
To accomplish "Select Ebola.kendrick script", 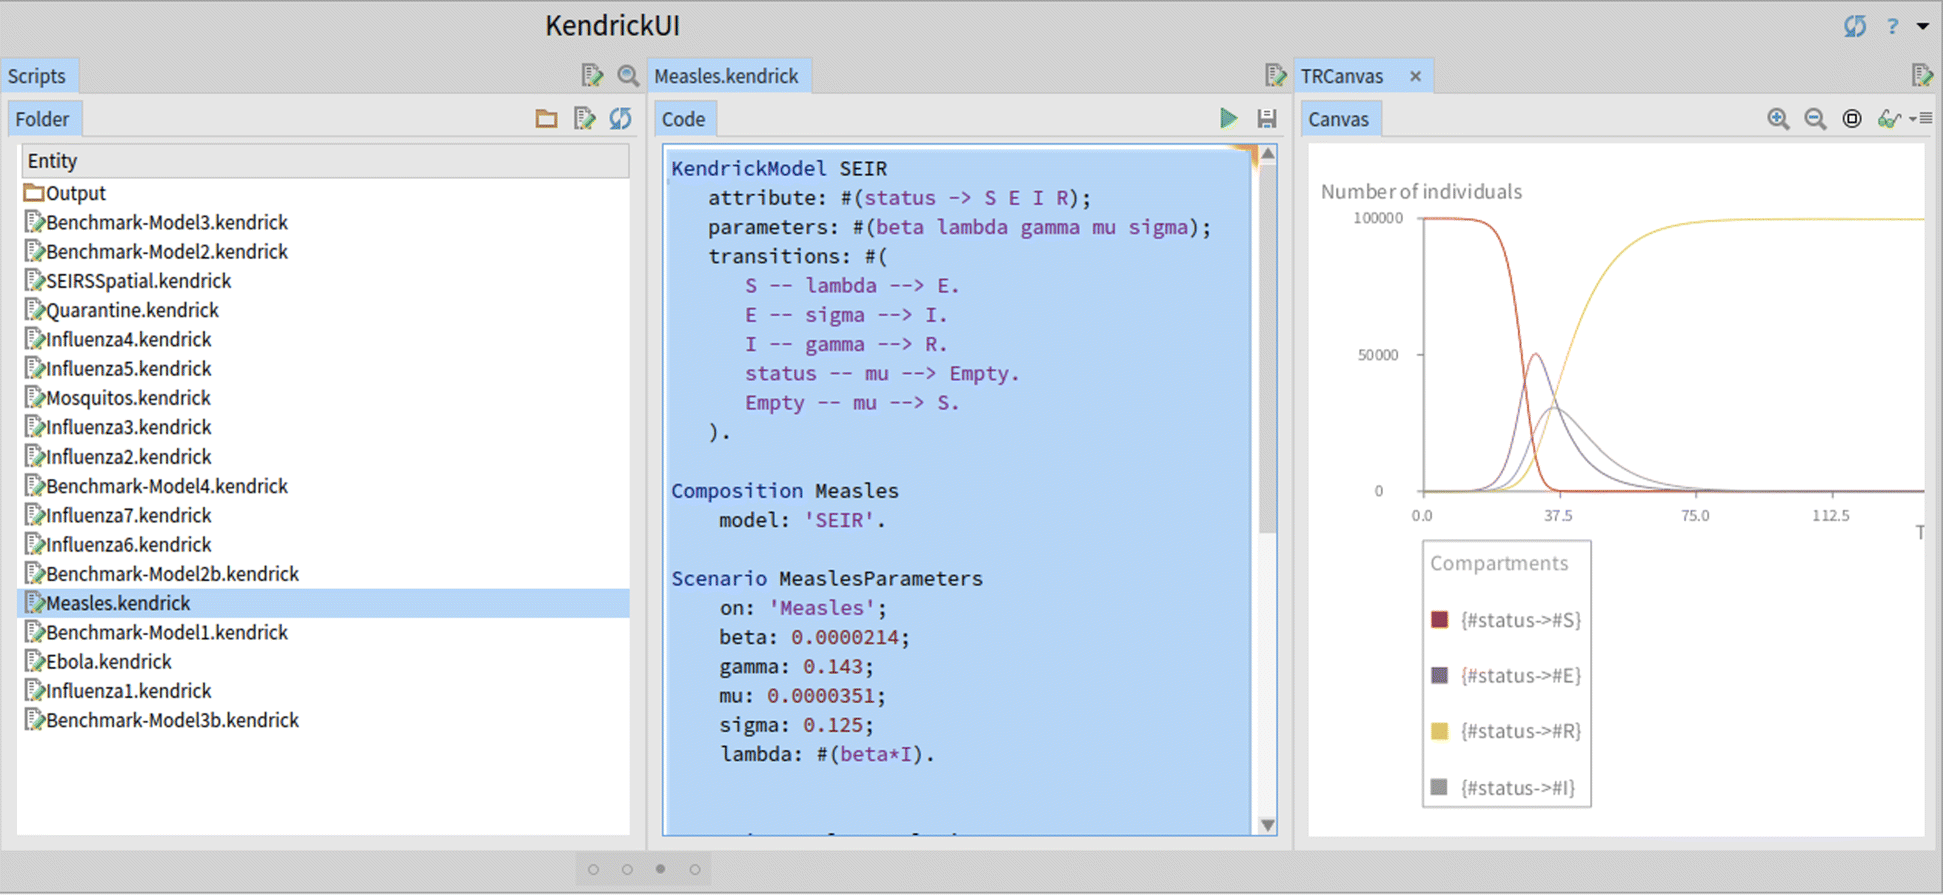I will (x=98, y=662).
